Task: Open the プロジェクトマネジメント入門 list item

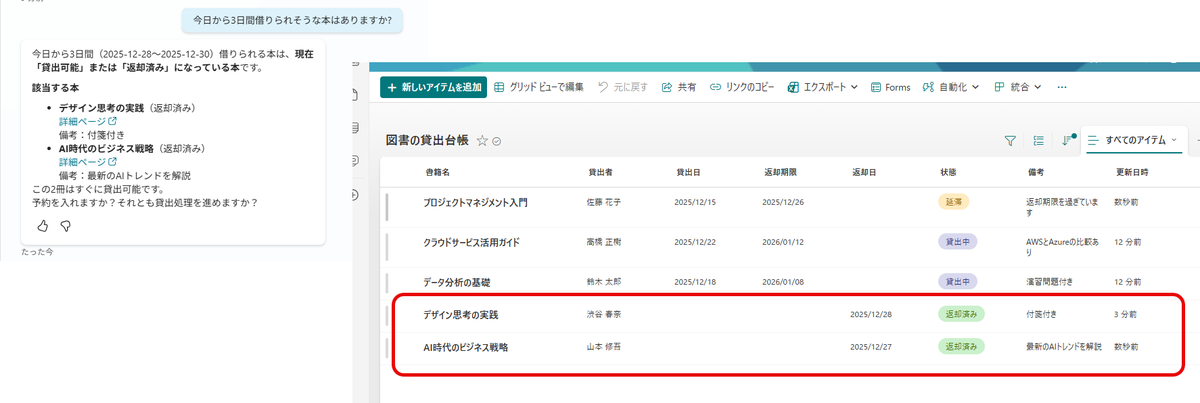Action: [x=475, y=202]
